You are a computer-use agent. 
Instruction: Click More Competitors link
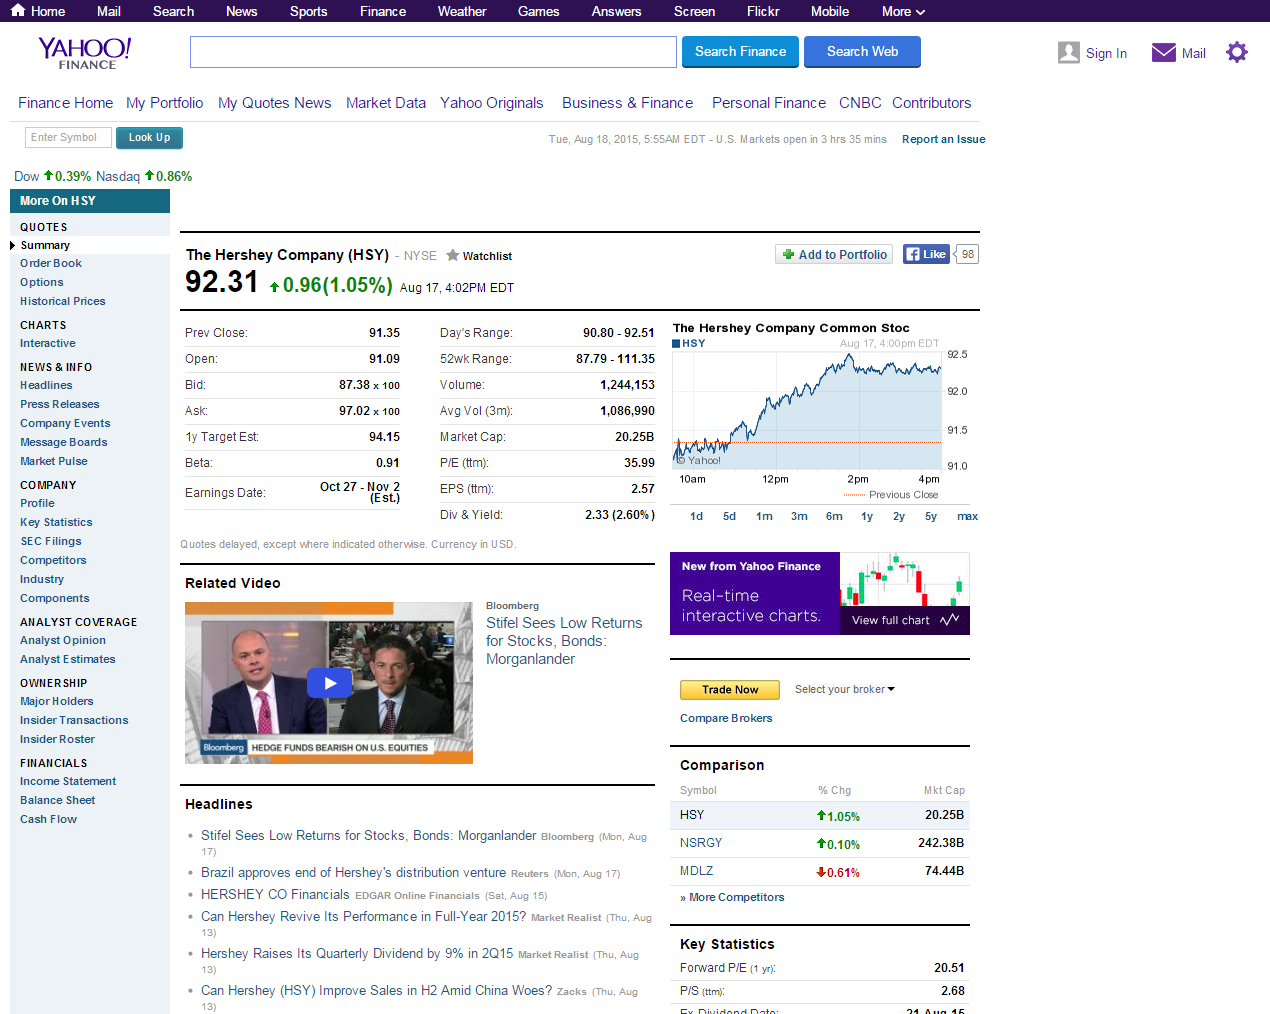click(x=736, y=897)
